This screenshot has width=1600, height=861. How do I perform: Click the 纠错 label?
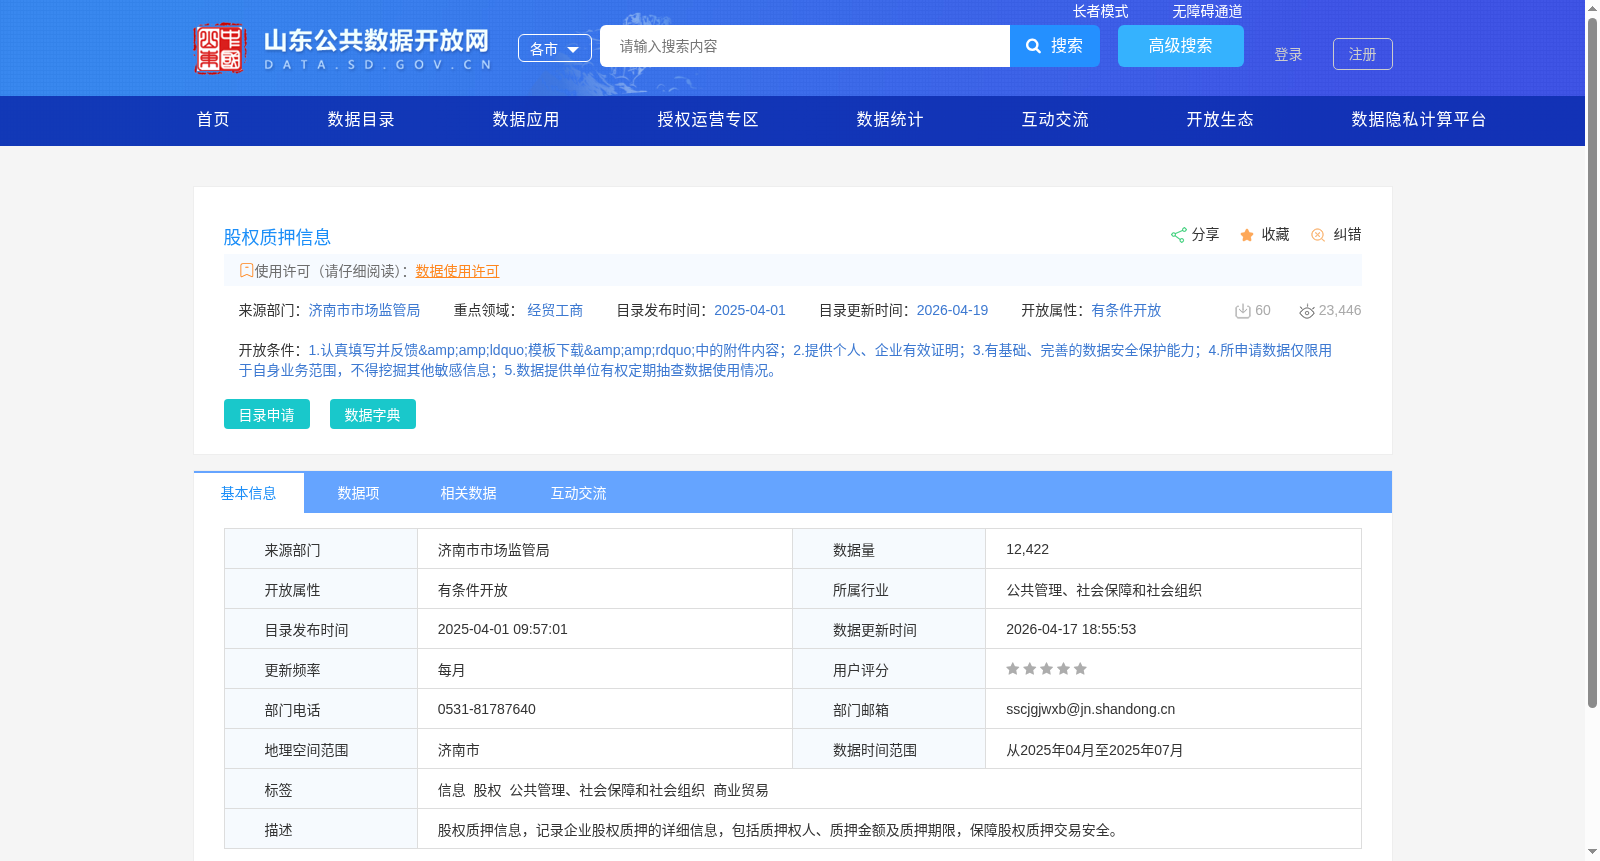pyautogui.click(x=1347, y=234)
